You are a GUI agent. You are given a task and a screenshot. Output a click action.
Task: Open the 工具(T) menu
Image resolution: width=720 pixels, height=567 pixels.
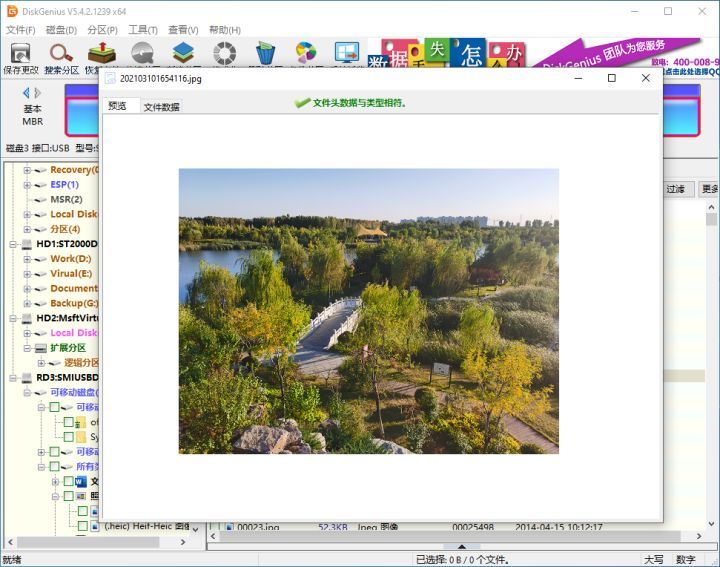click(x=143, y=30)
